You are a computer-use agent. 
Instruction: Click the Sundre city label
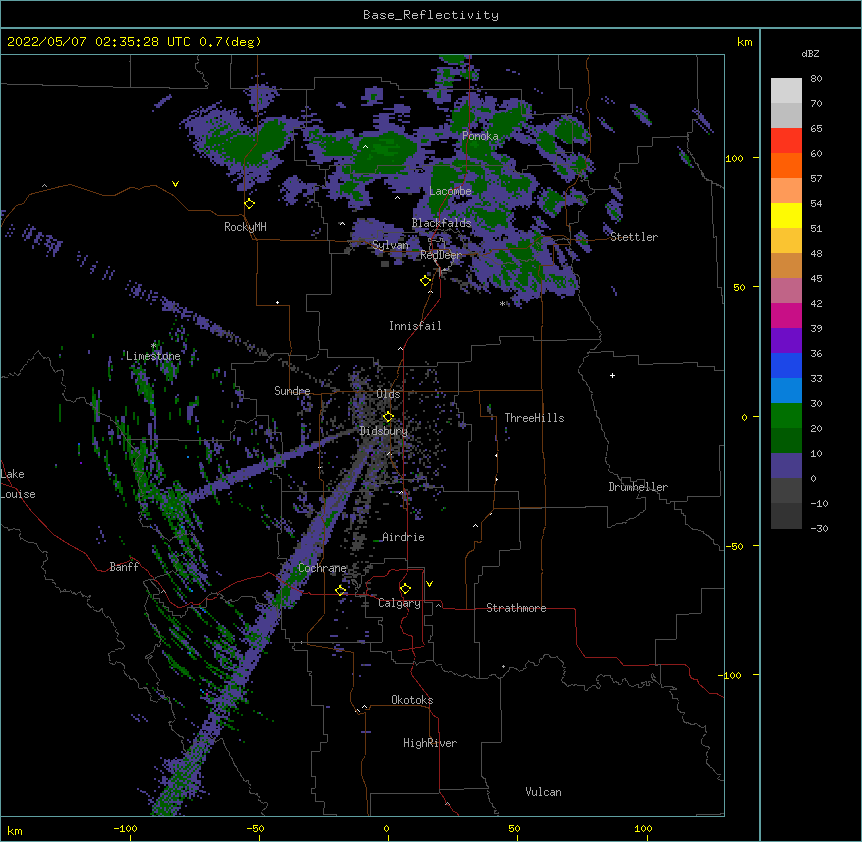tap(292, 391)
